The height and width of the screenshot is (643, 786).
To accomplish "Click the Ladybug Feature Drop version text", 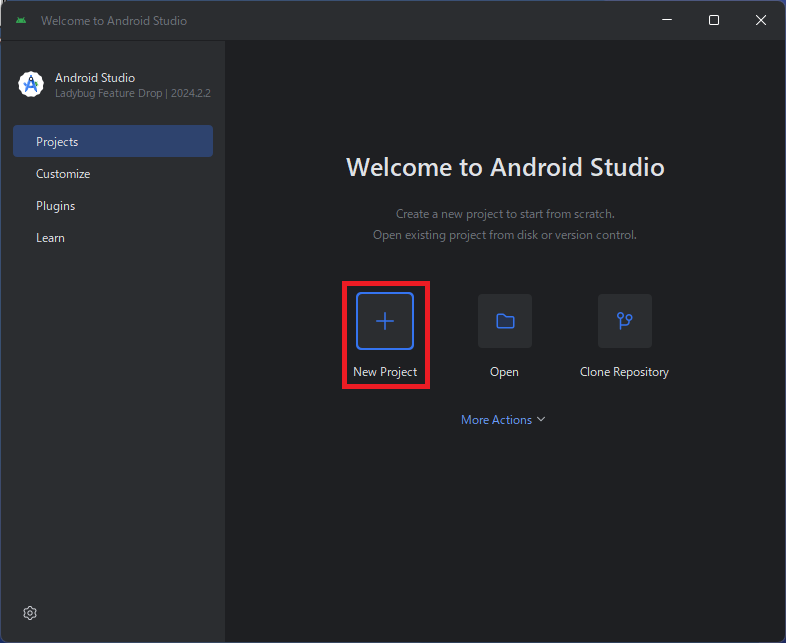I will pyautogui.click(x=132, y=93).
